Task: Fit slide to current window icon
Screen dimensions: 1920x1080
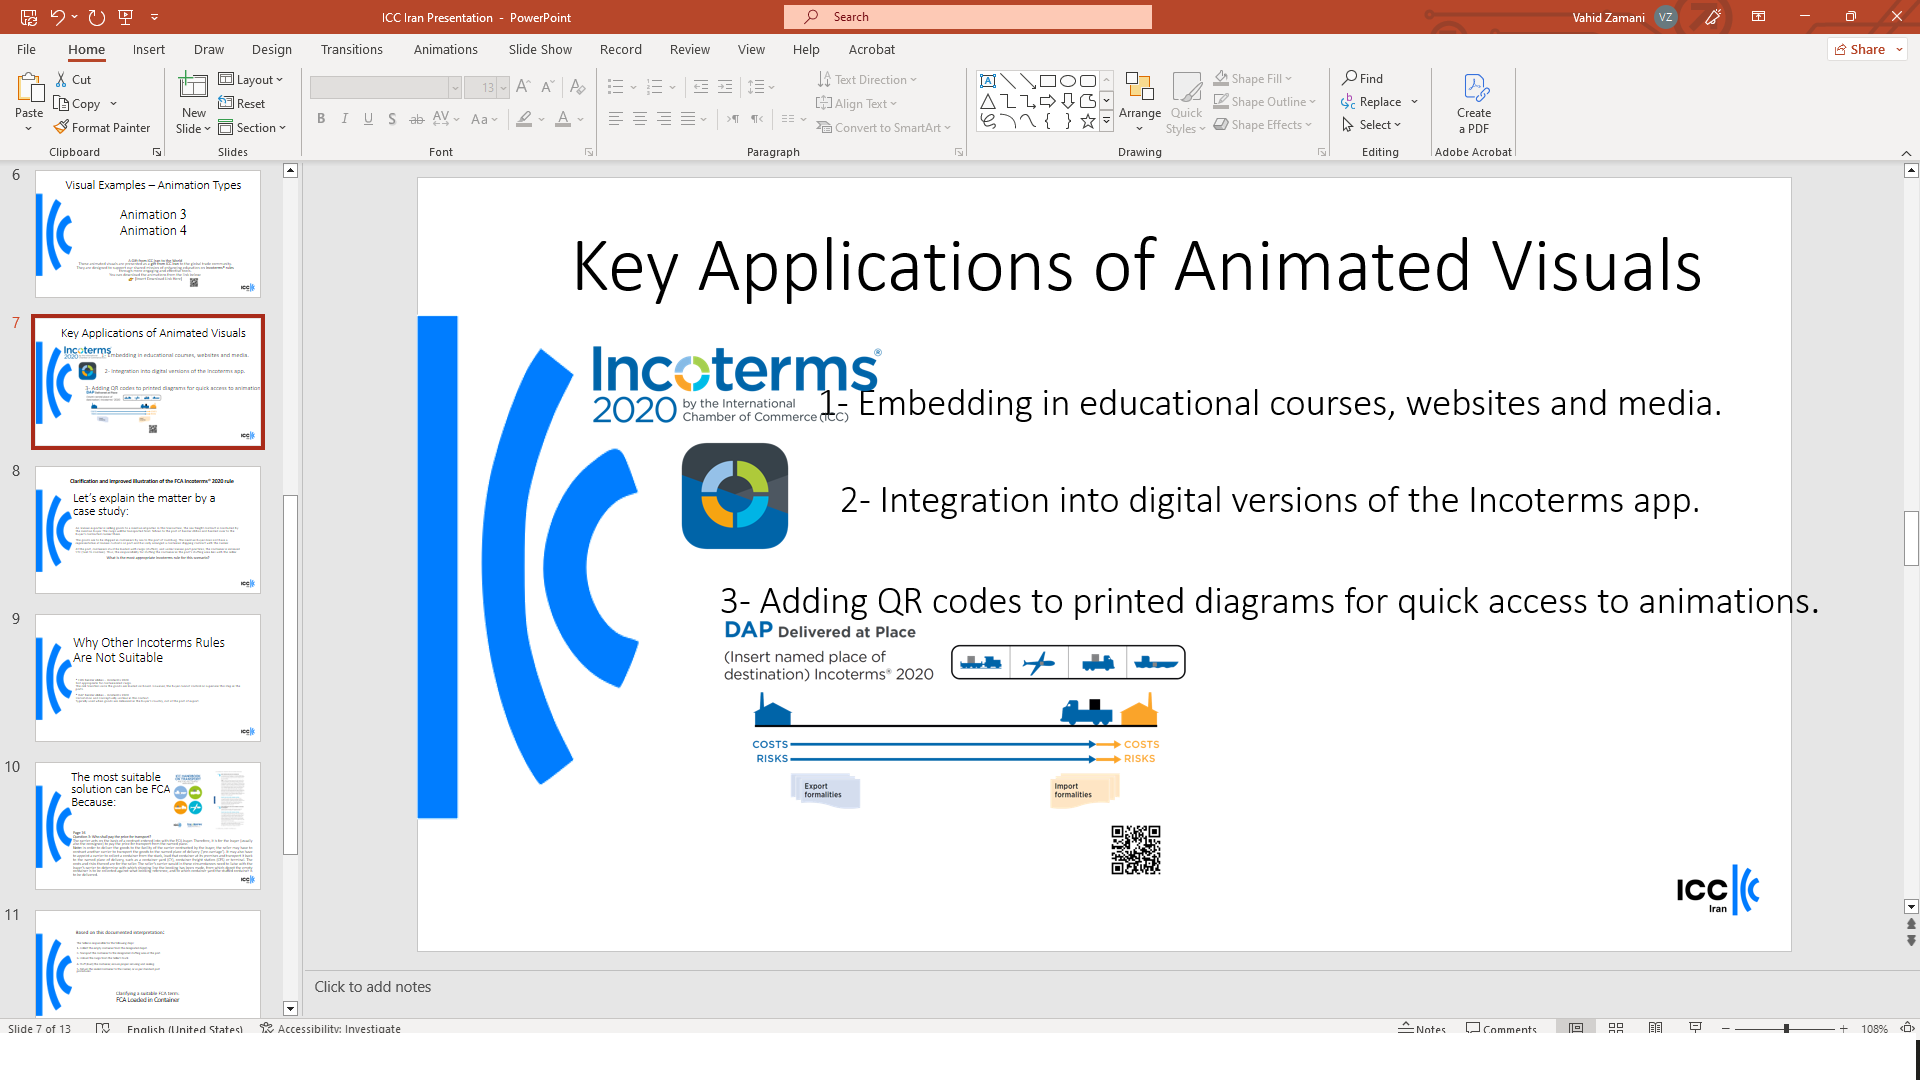Action: pos(1907,1028)
